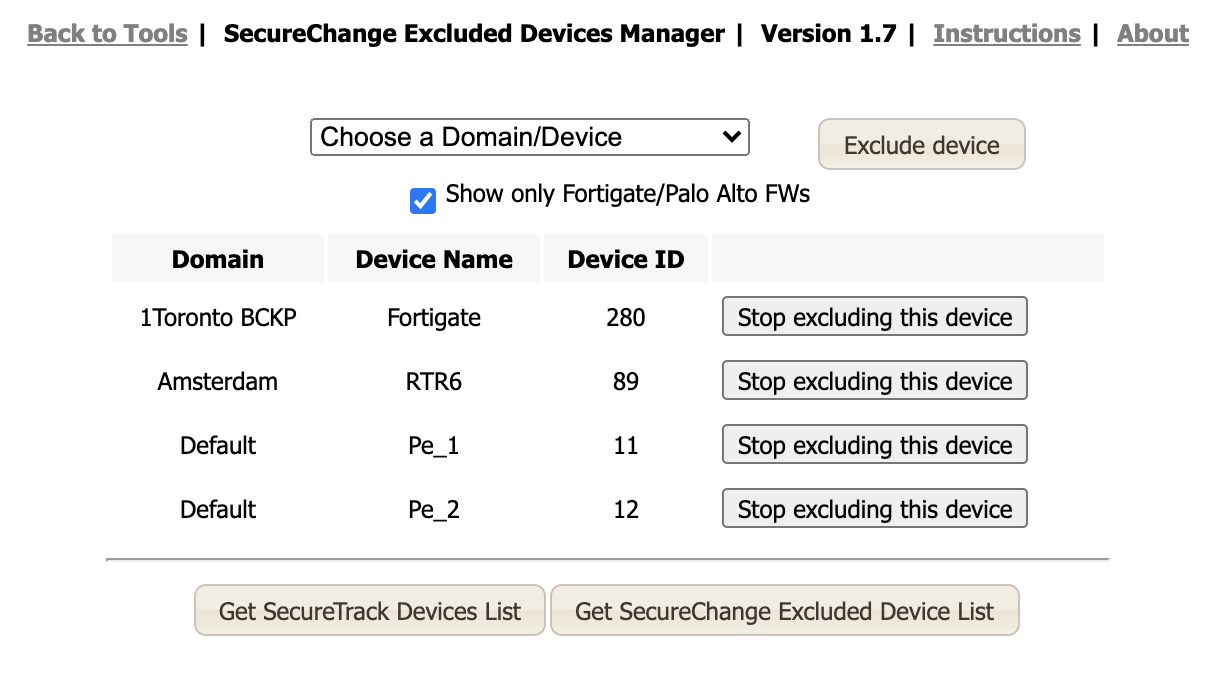Select the Device Name column header

click(434, 259)
